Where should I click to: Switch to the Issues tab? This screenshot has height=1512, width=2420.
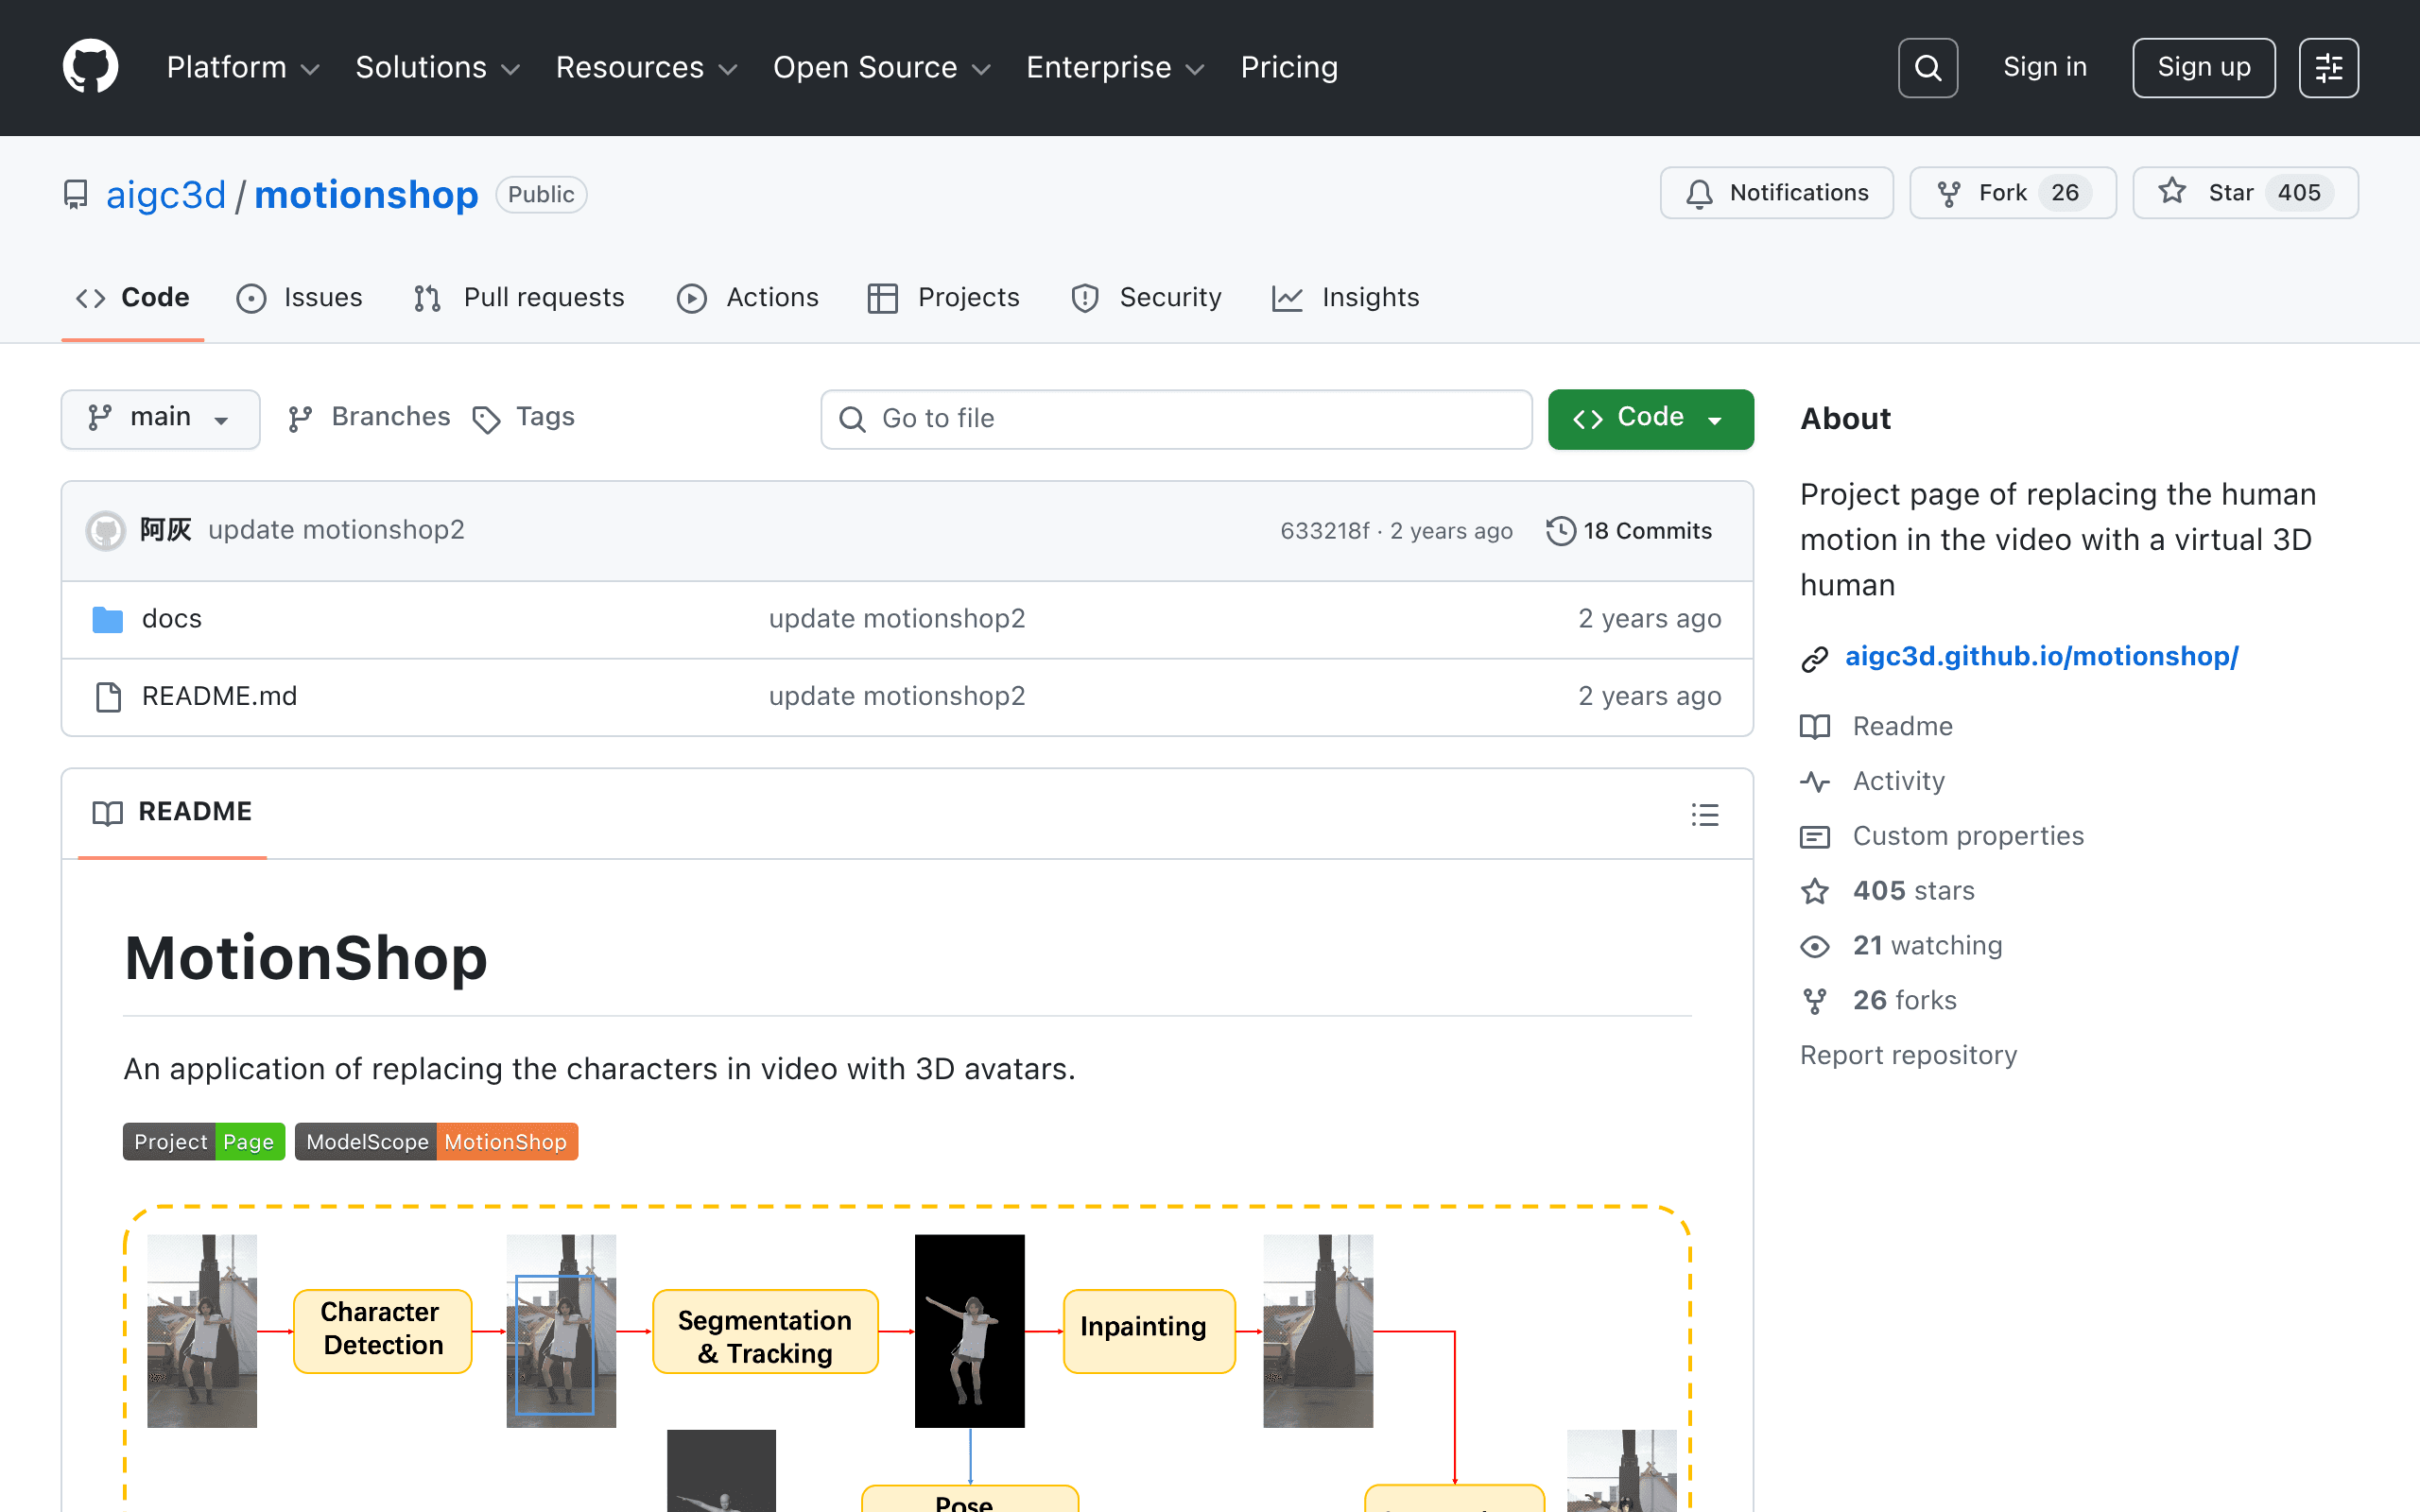300,298
